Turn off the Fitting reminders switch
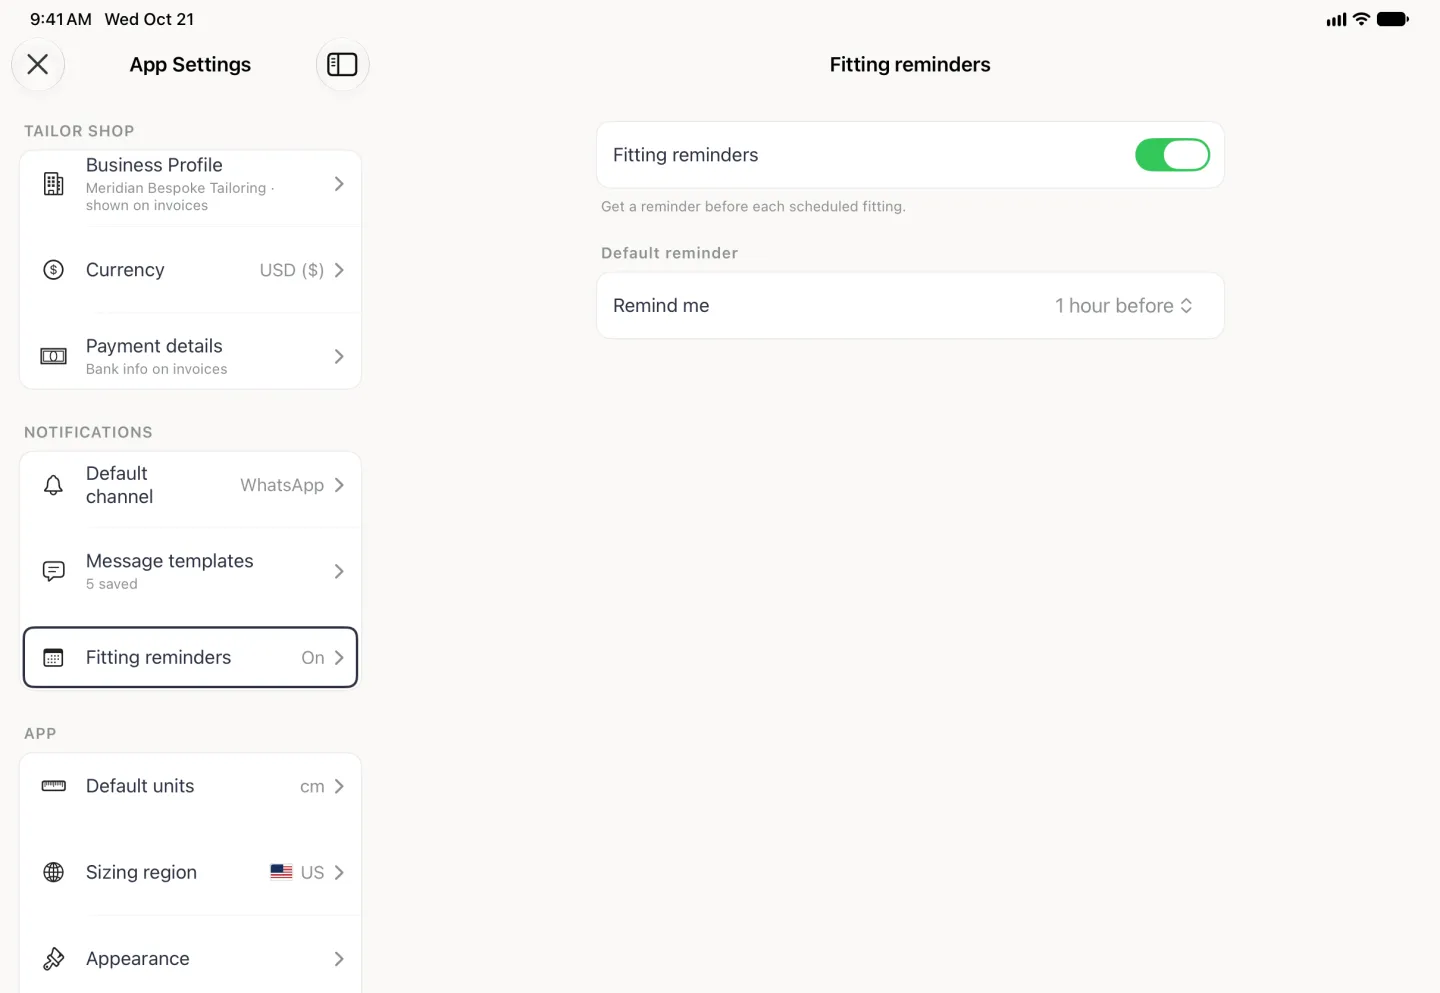 pos(1172,155)
